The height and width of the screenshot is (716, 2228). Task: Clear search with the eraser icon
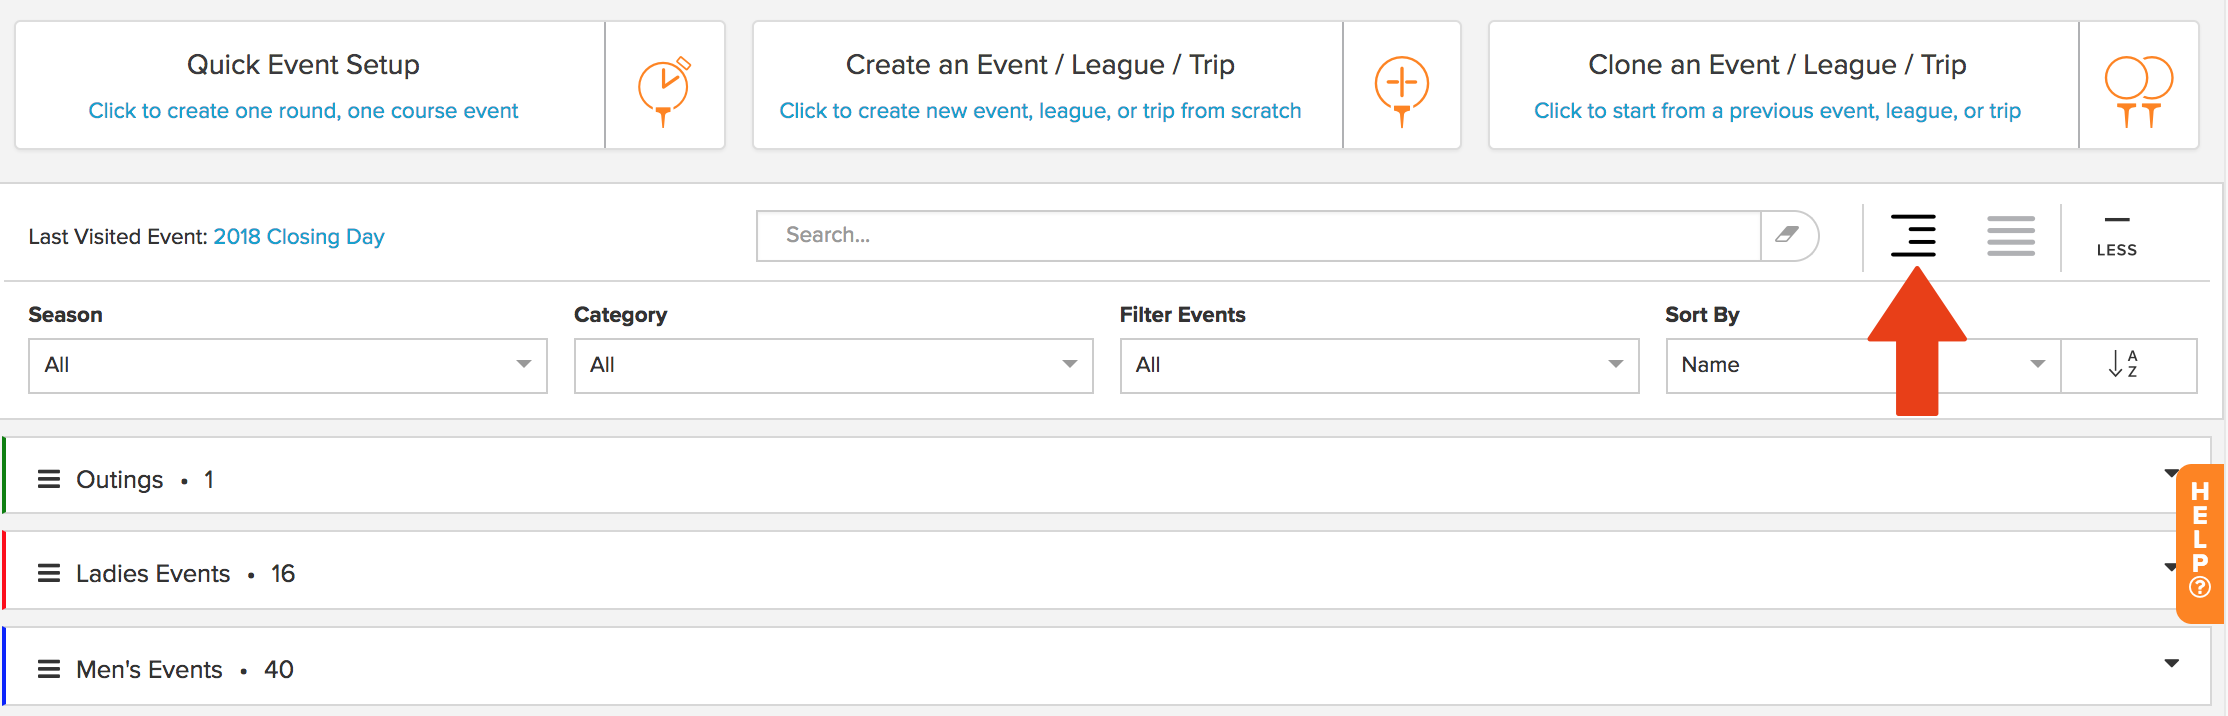(1788, 235)
